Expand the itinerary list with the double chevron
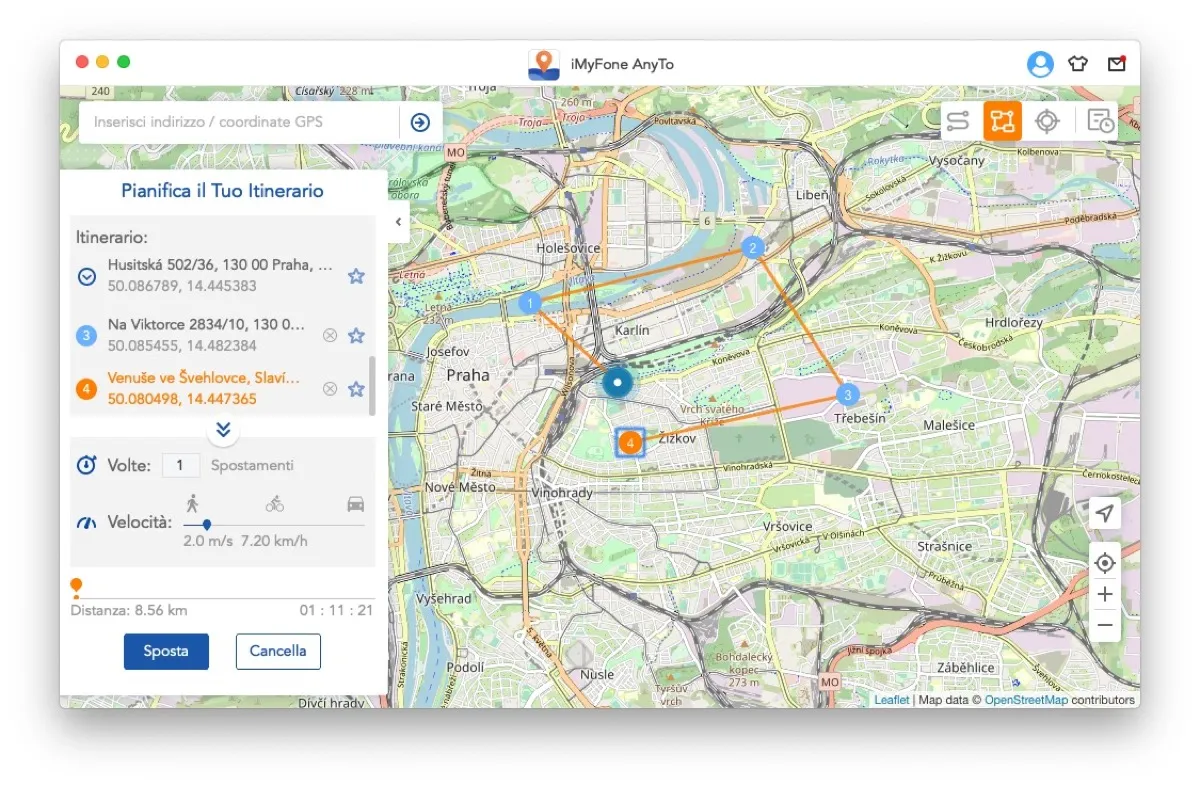The image size is (1200, 787). point(223,431)
